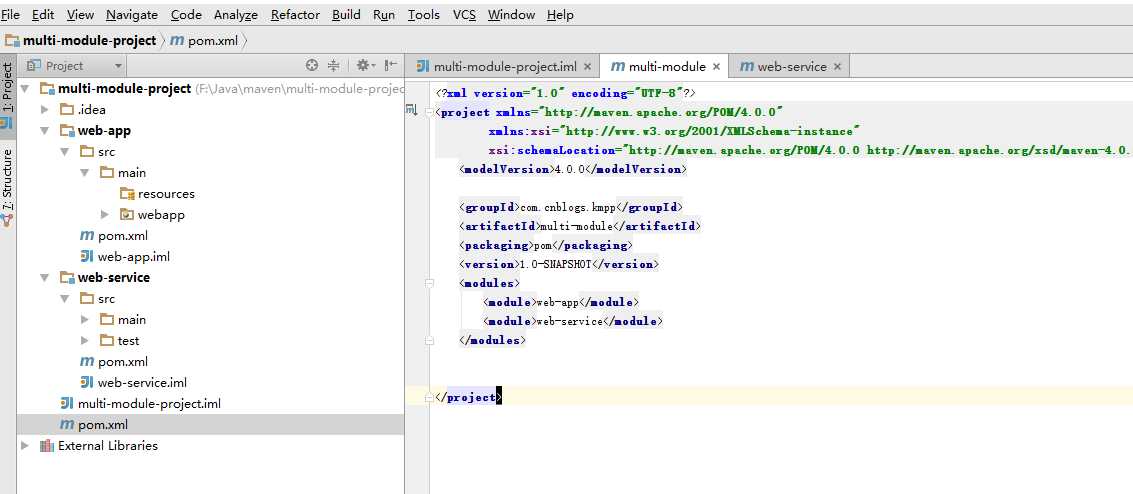
Task: Open the Tools menu
Action: pyautogui.click(x=423, y=14)
